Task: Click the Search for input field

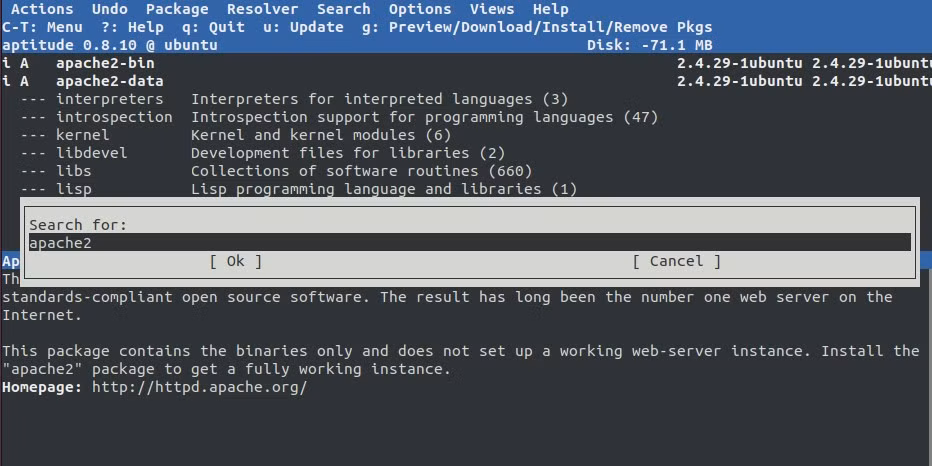Action: [470, 243]
